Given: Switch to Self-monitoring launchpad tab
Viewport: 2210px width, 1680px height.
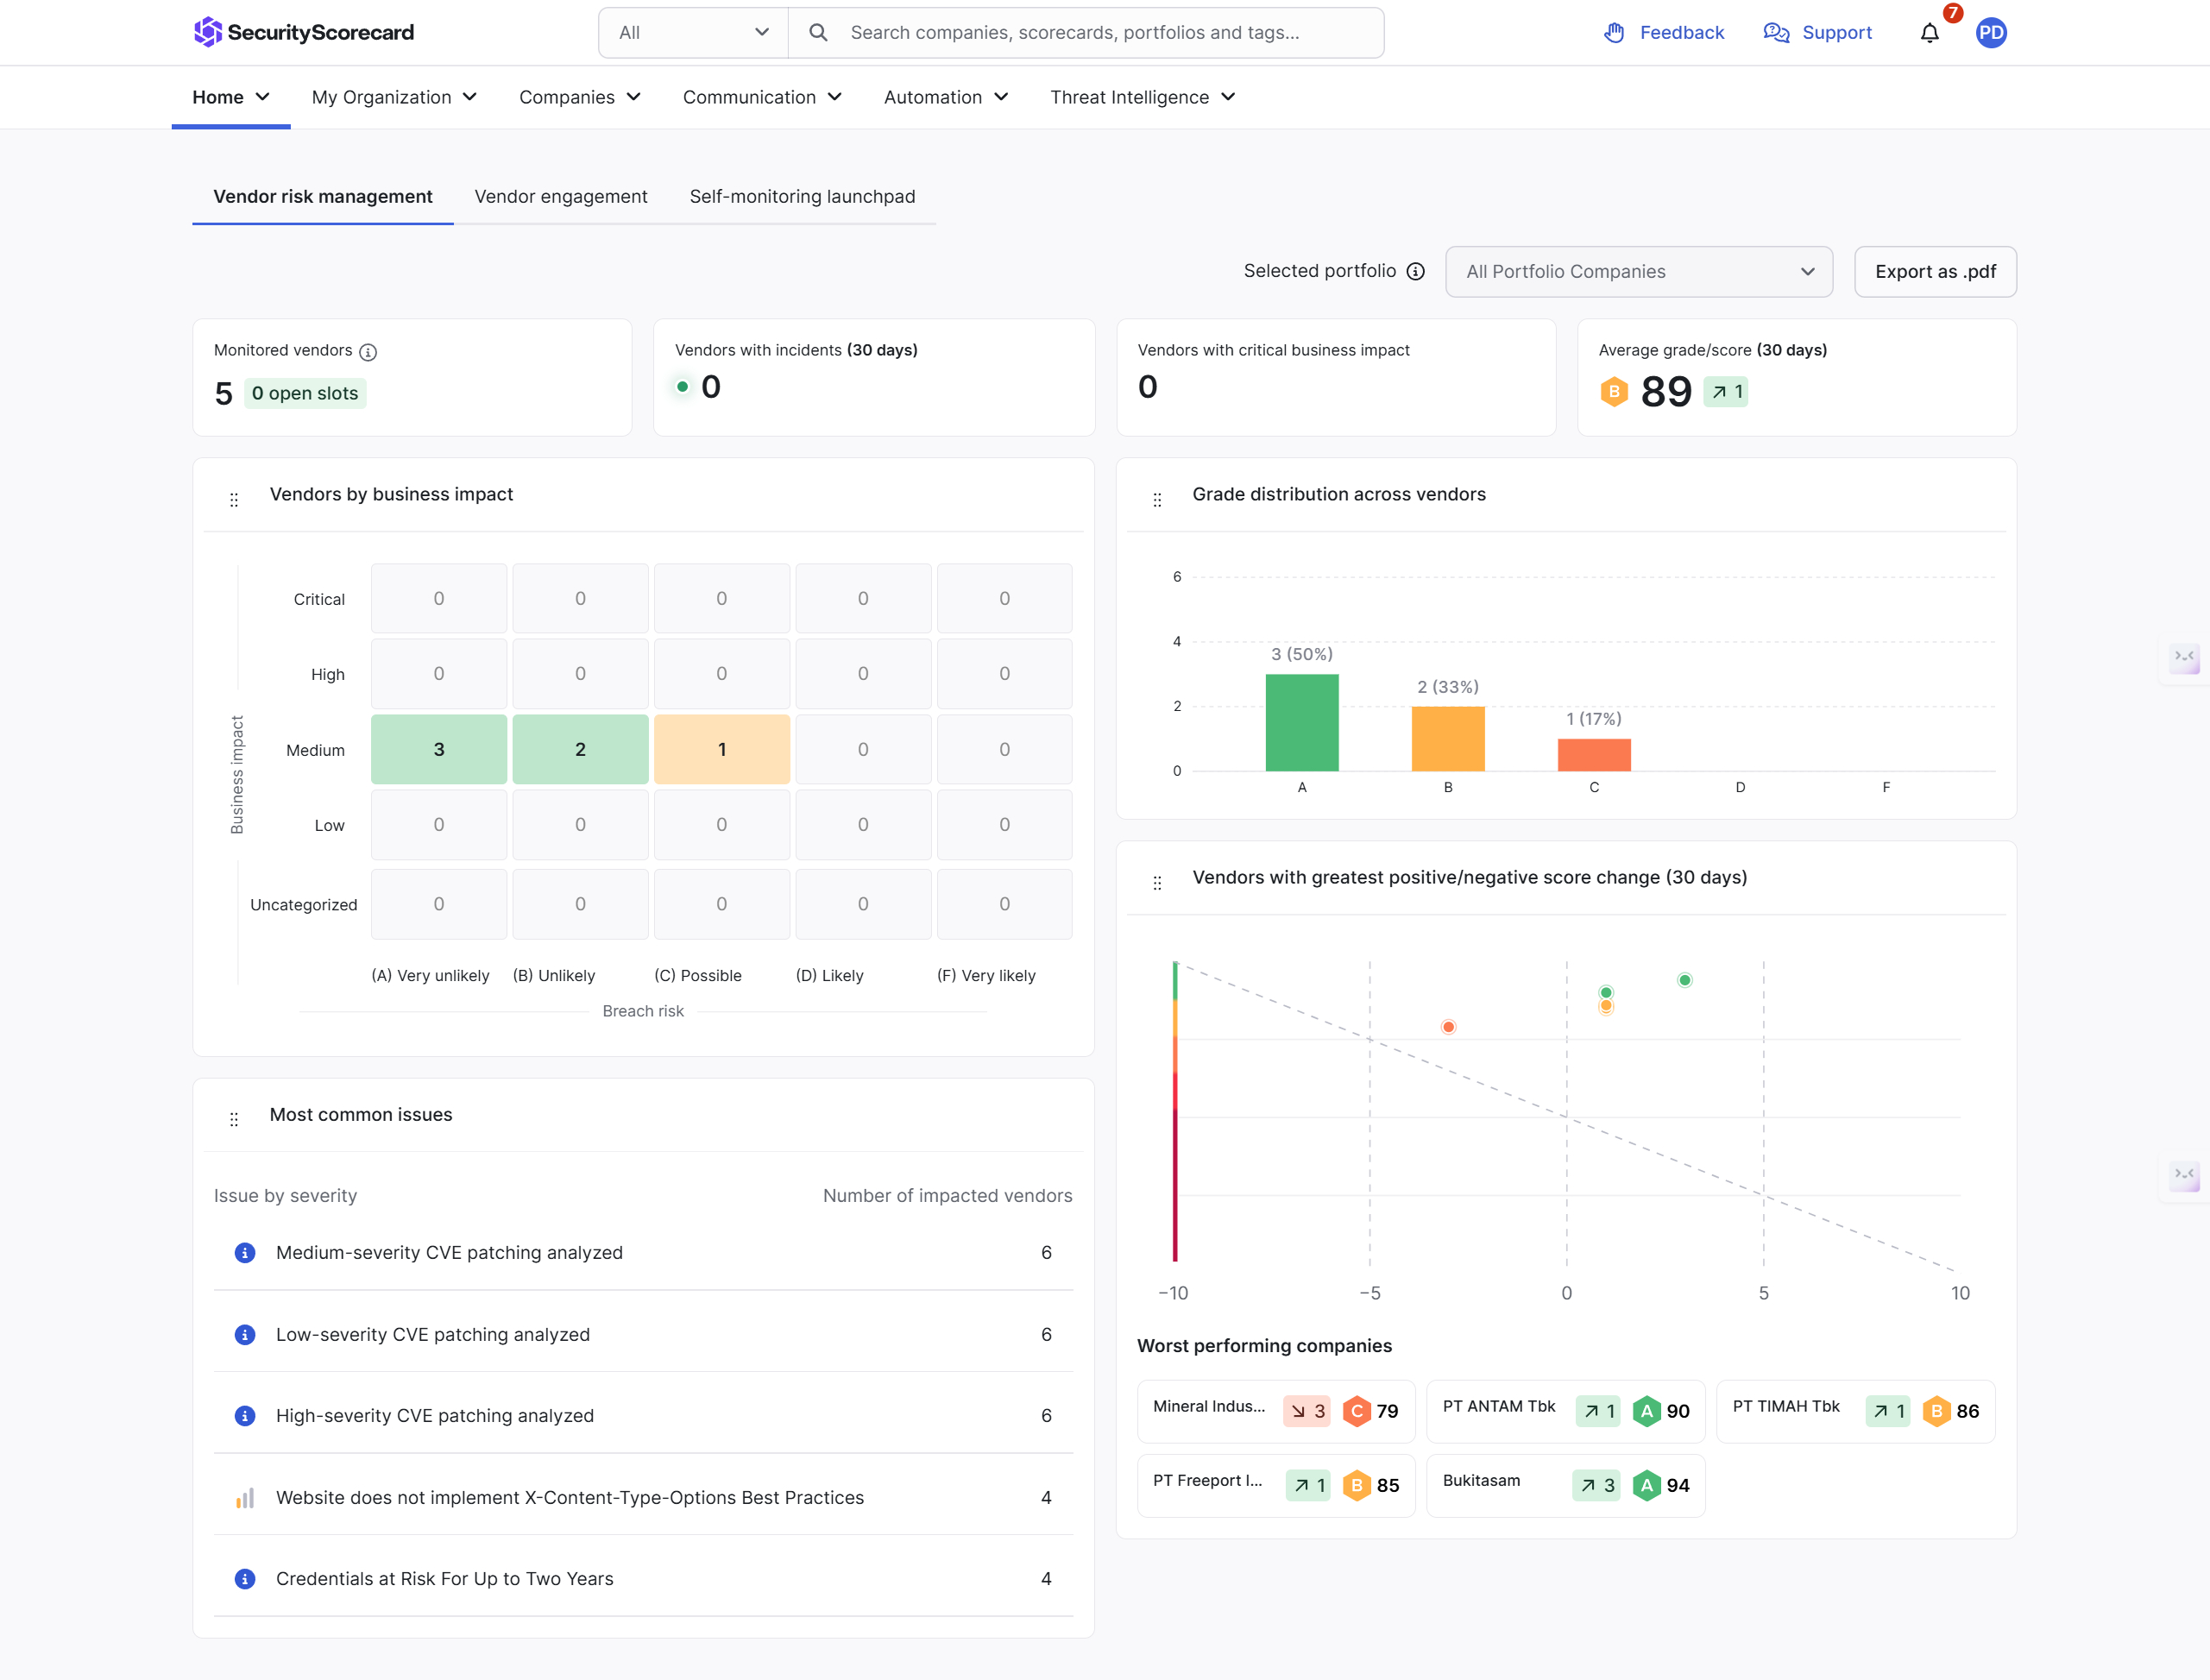Looking at the screenshot, I should coord(802,196).
